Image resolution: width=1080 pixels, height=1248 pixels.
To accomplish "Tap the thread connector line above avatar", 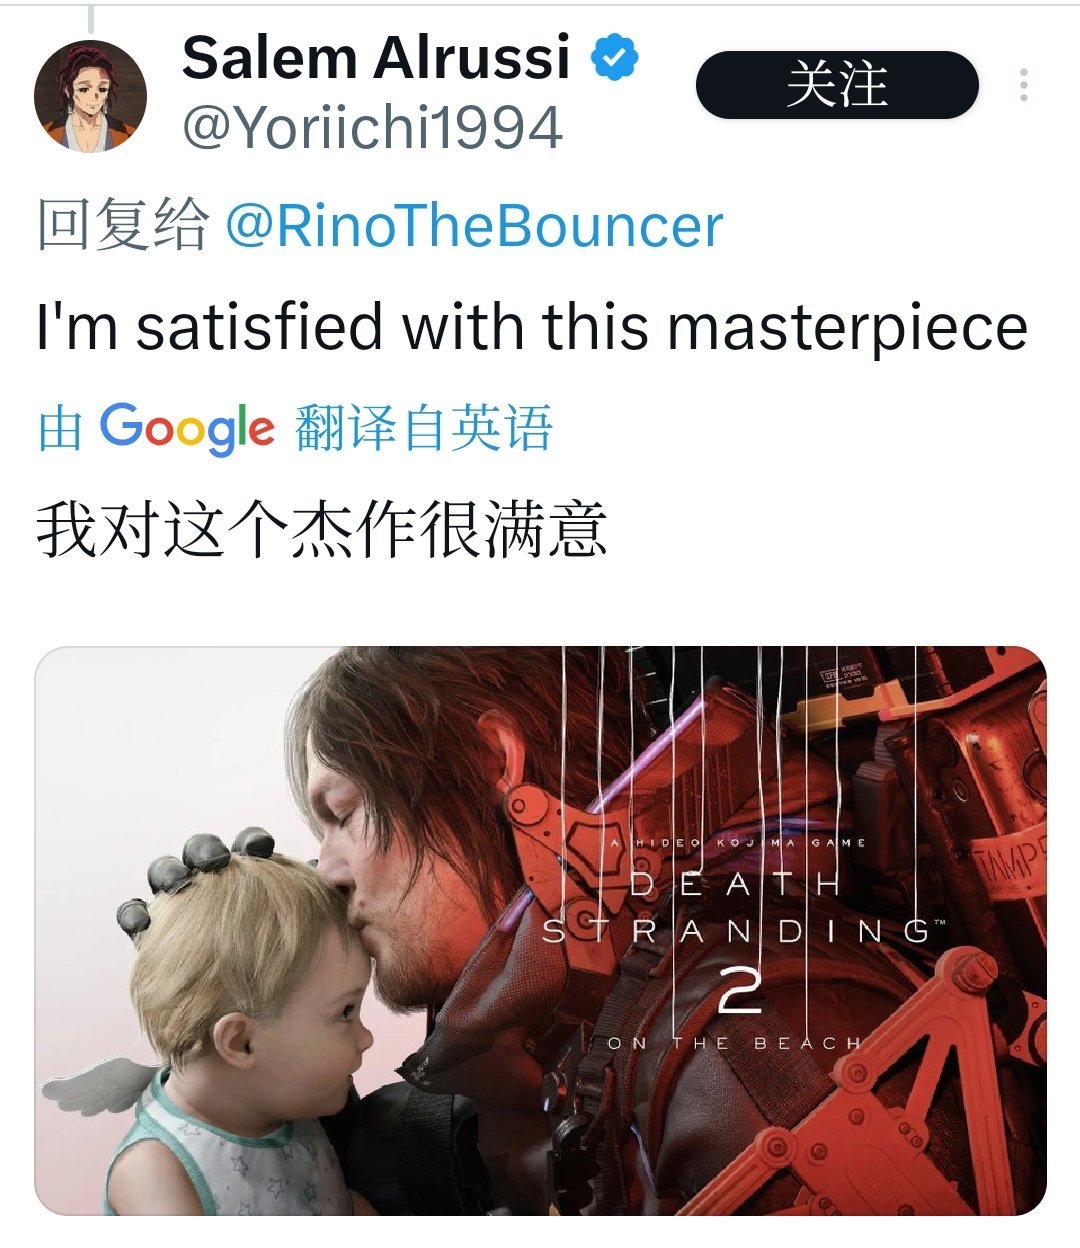I will pyautogui.click(x=91, y=15).
